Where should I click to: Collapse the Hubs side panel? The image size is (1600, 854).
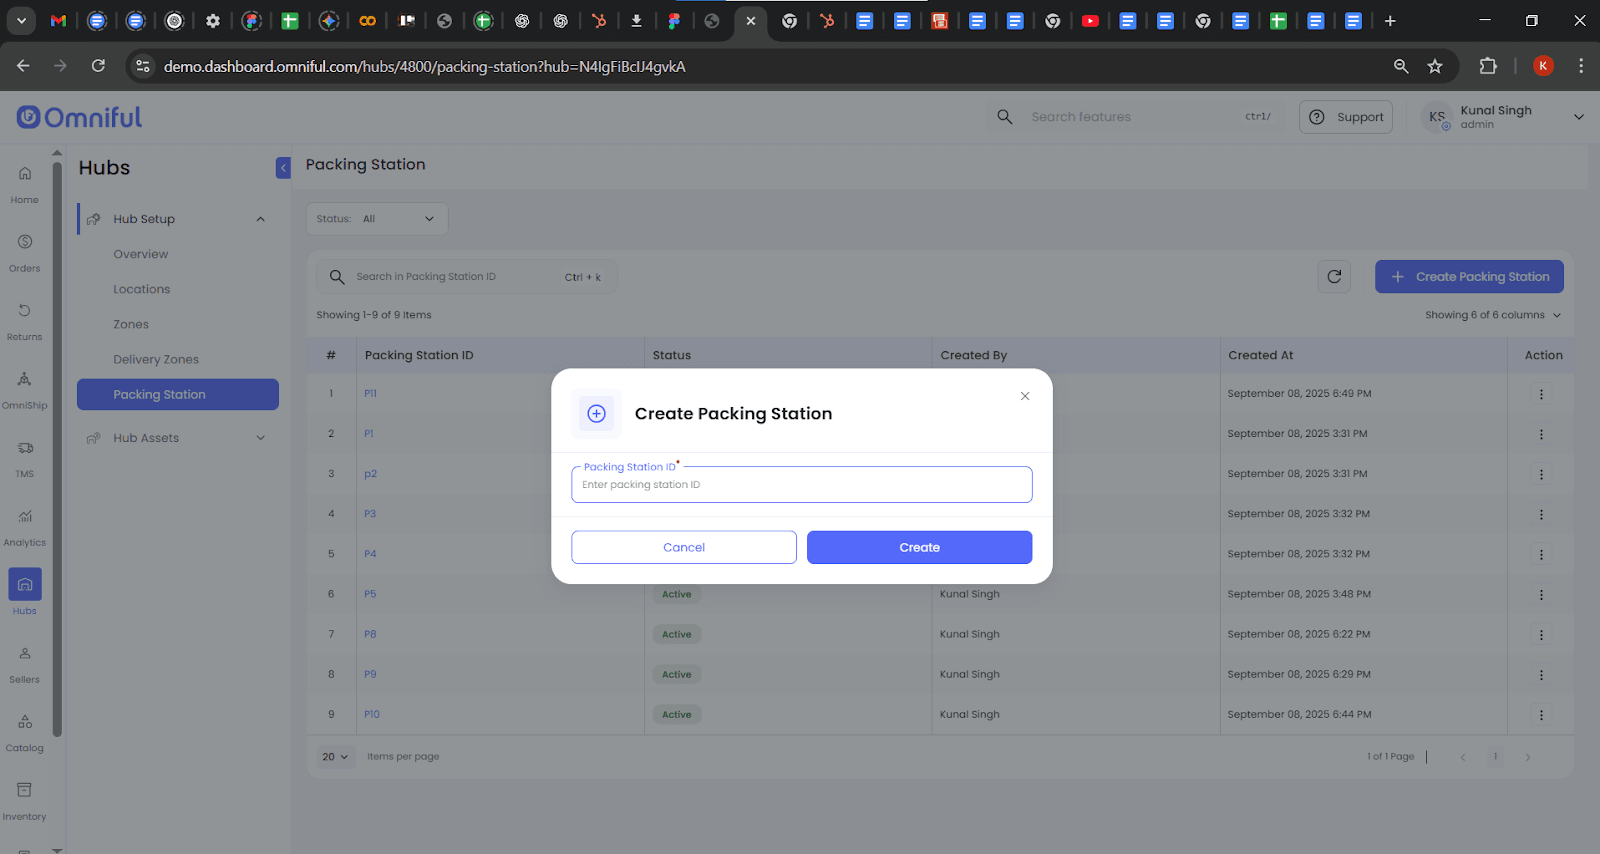coord(283,168)
